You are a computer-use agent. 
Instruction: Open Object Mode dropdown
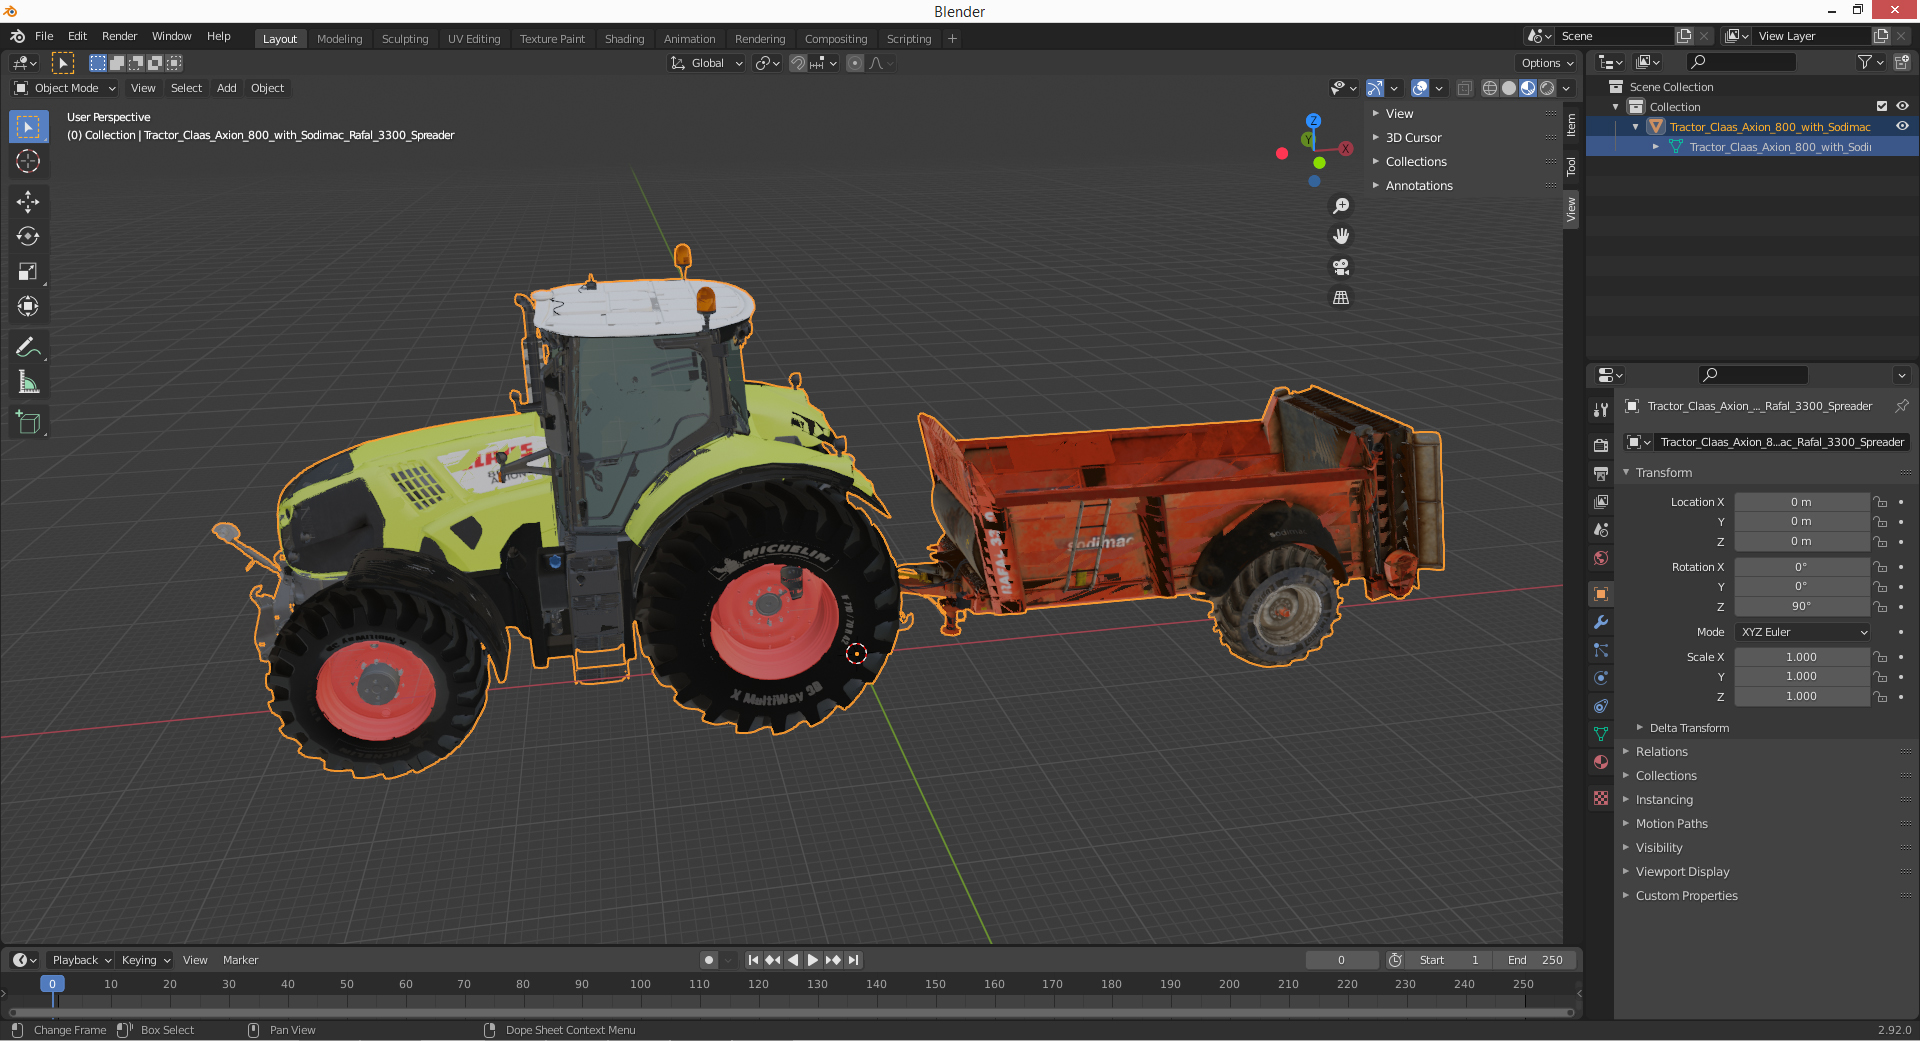tap(66, 88)
